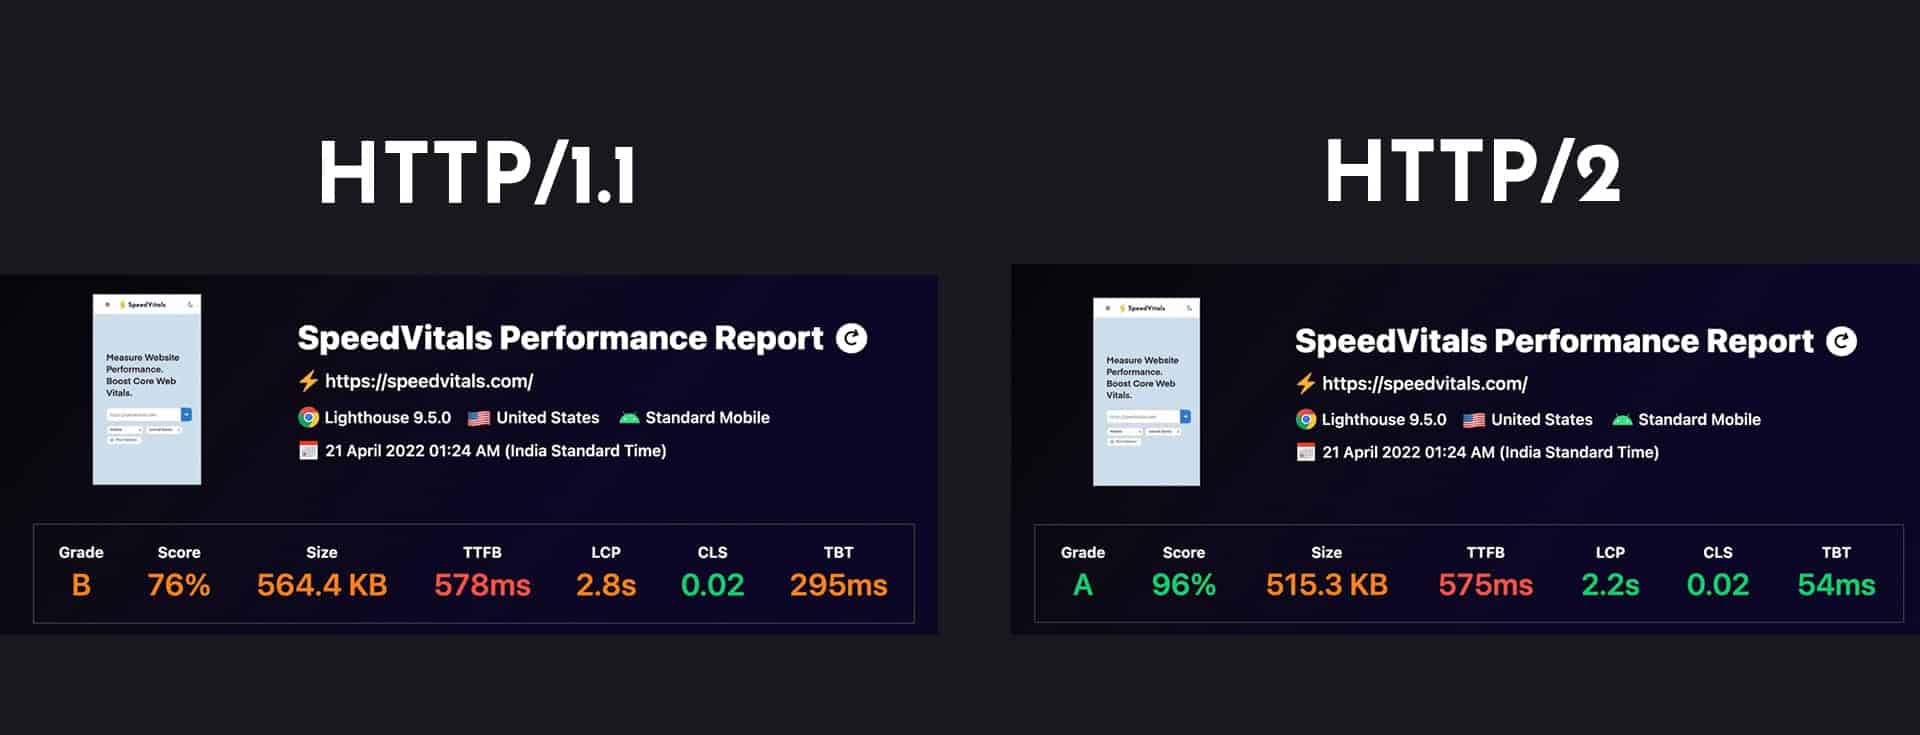This screenshot has height=735, width=1920.
Task: Click the refresh icon in the HTTP/1.1 report
Action: coord(851,339)
